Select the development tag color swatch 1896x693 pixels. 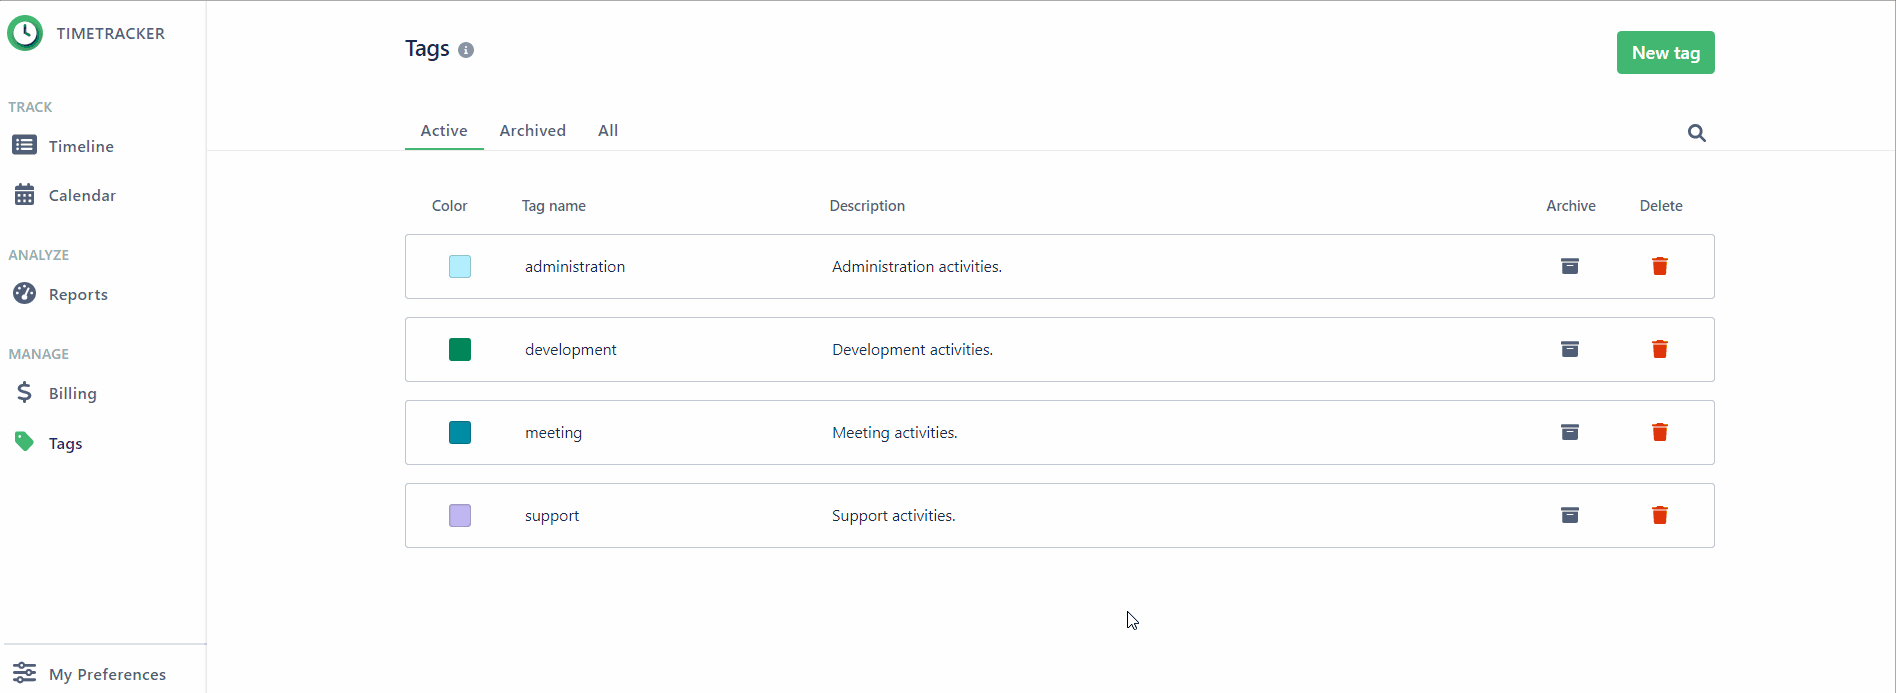tap(459, 349)
